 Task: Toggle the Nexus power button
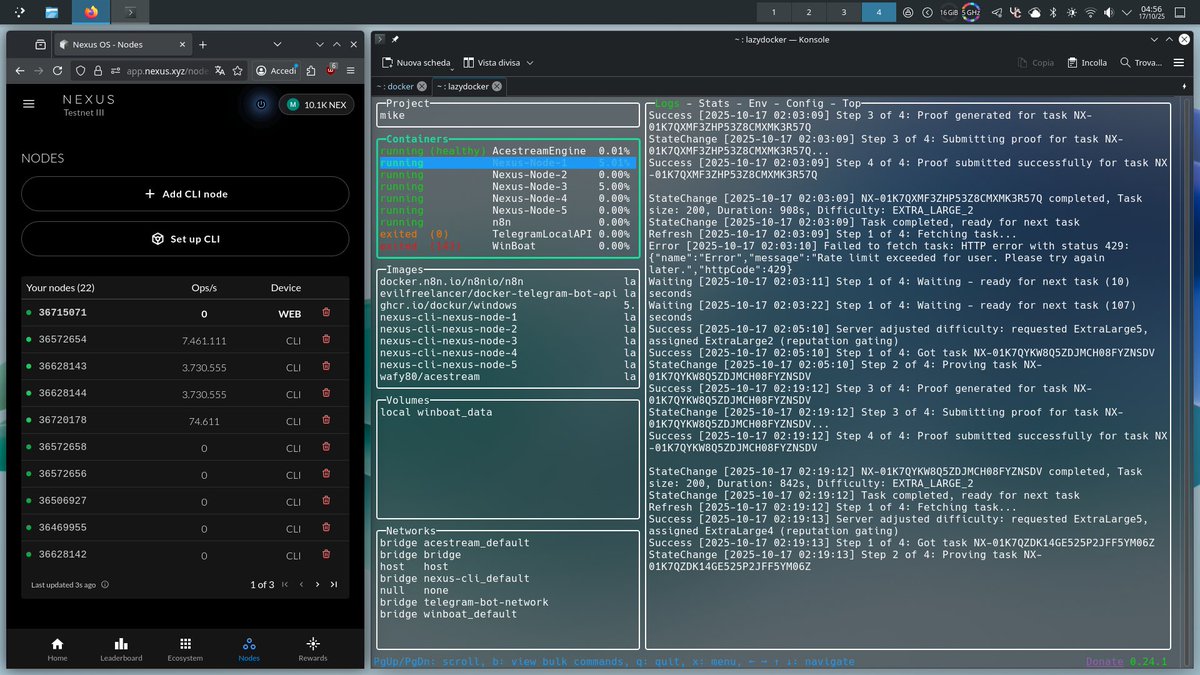[261, 104]
